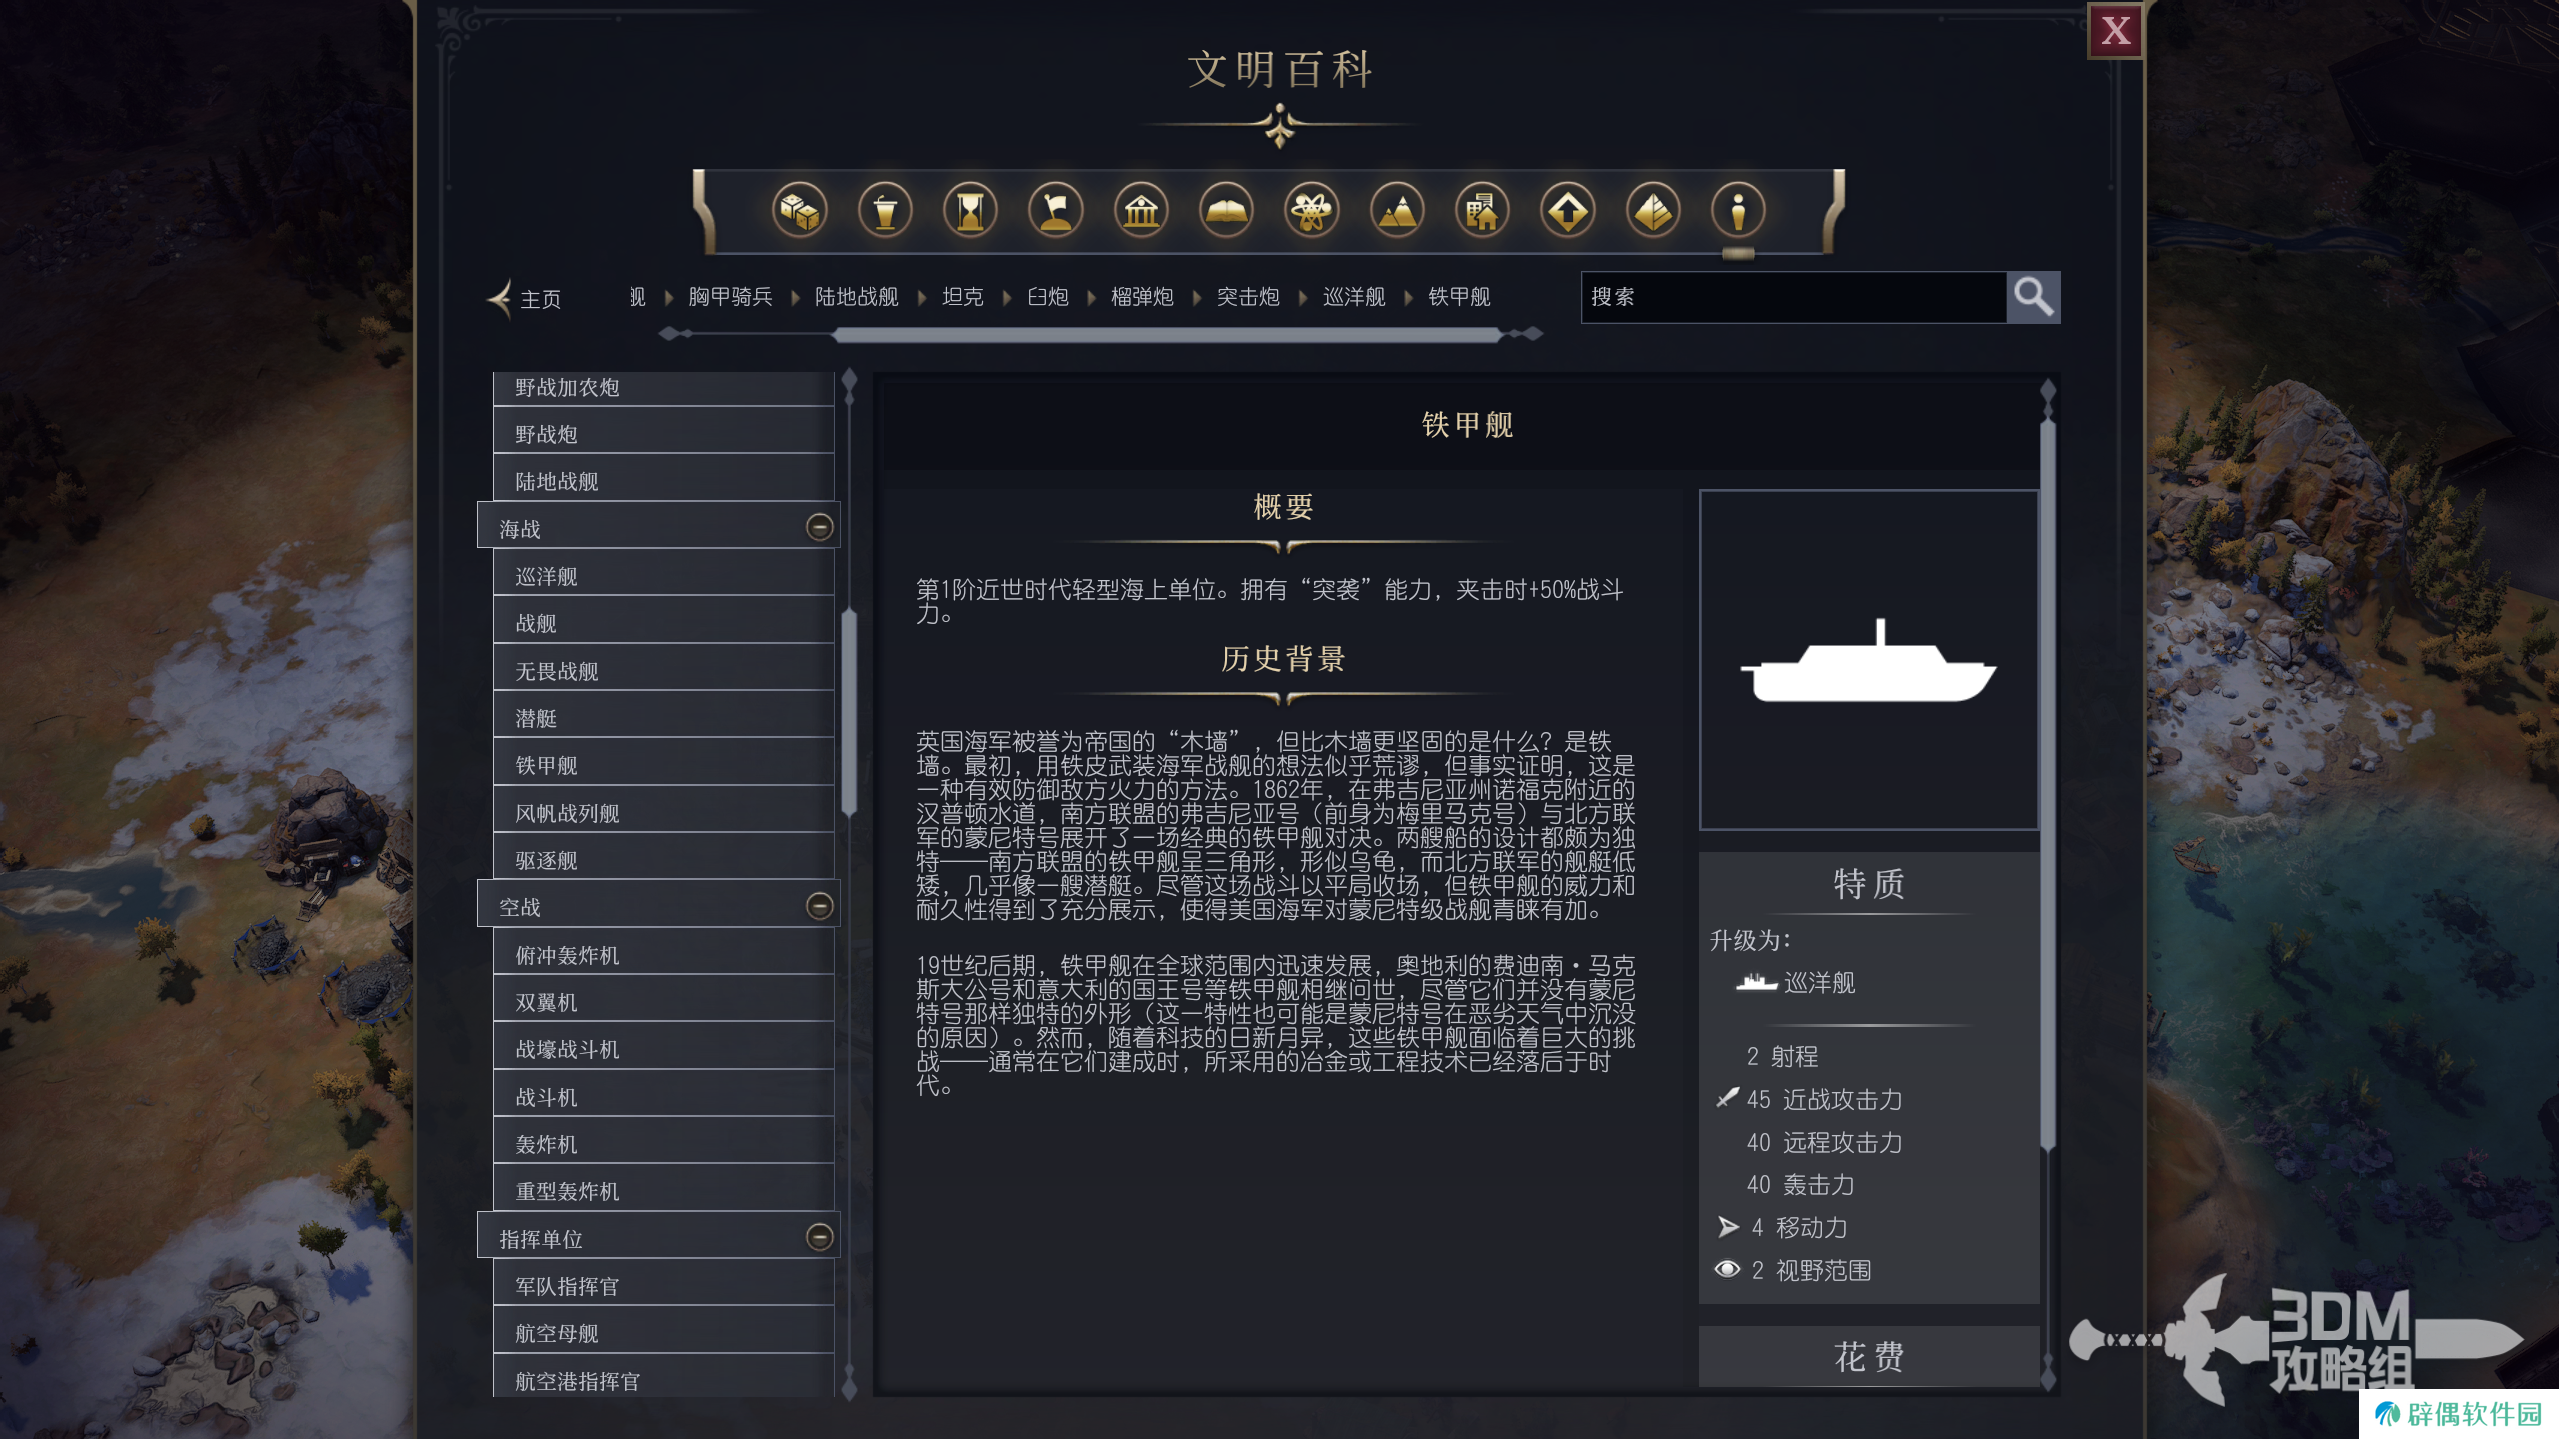Click the 花费 section header
This screenshot has width=2559, height=1439.
click(x=1868, y=1356)
